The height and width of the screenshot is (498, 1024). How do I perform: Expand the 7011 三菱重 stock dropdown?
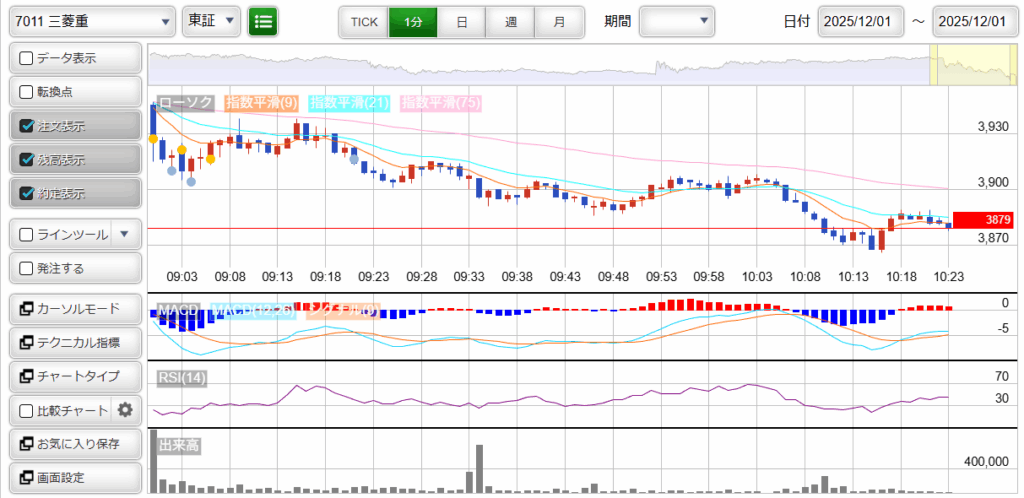(x=92, y=21)
